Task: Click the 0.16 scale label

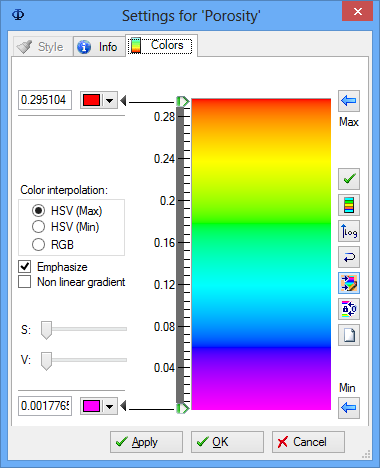Action: [x=164, y=243]
